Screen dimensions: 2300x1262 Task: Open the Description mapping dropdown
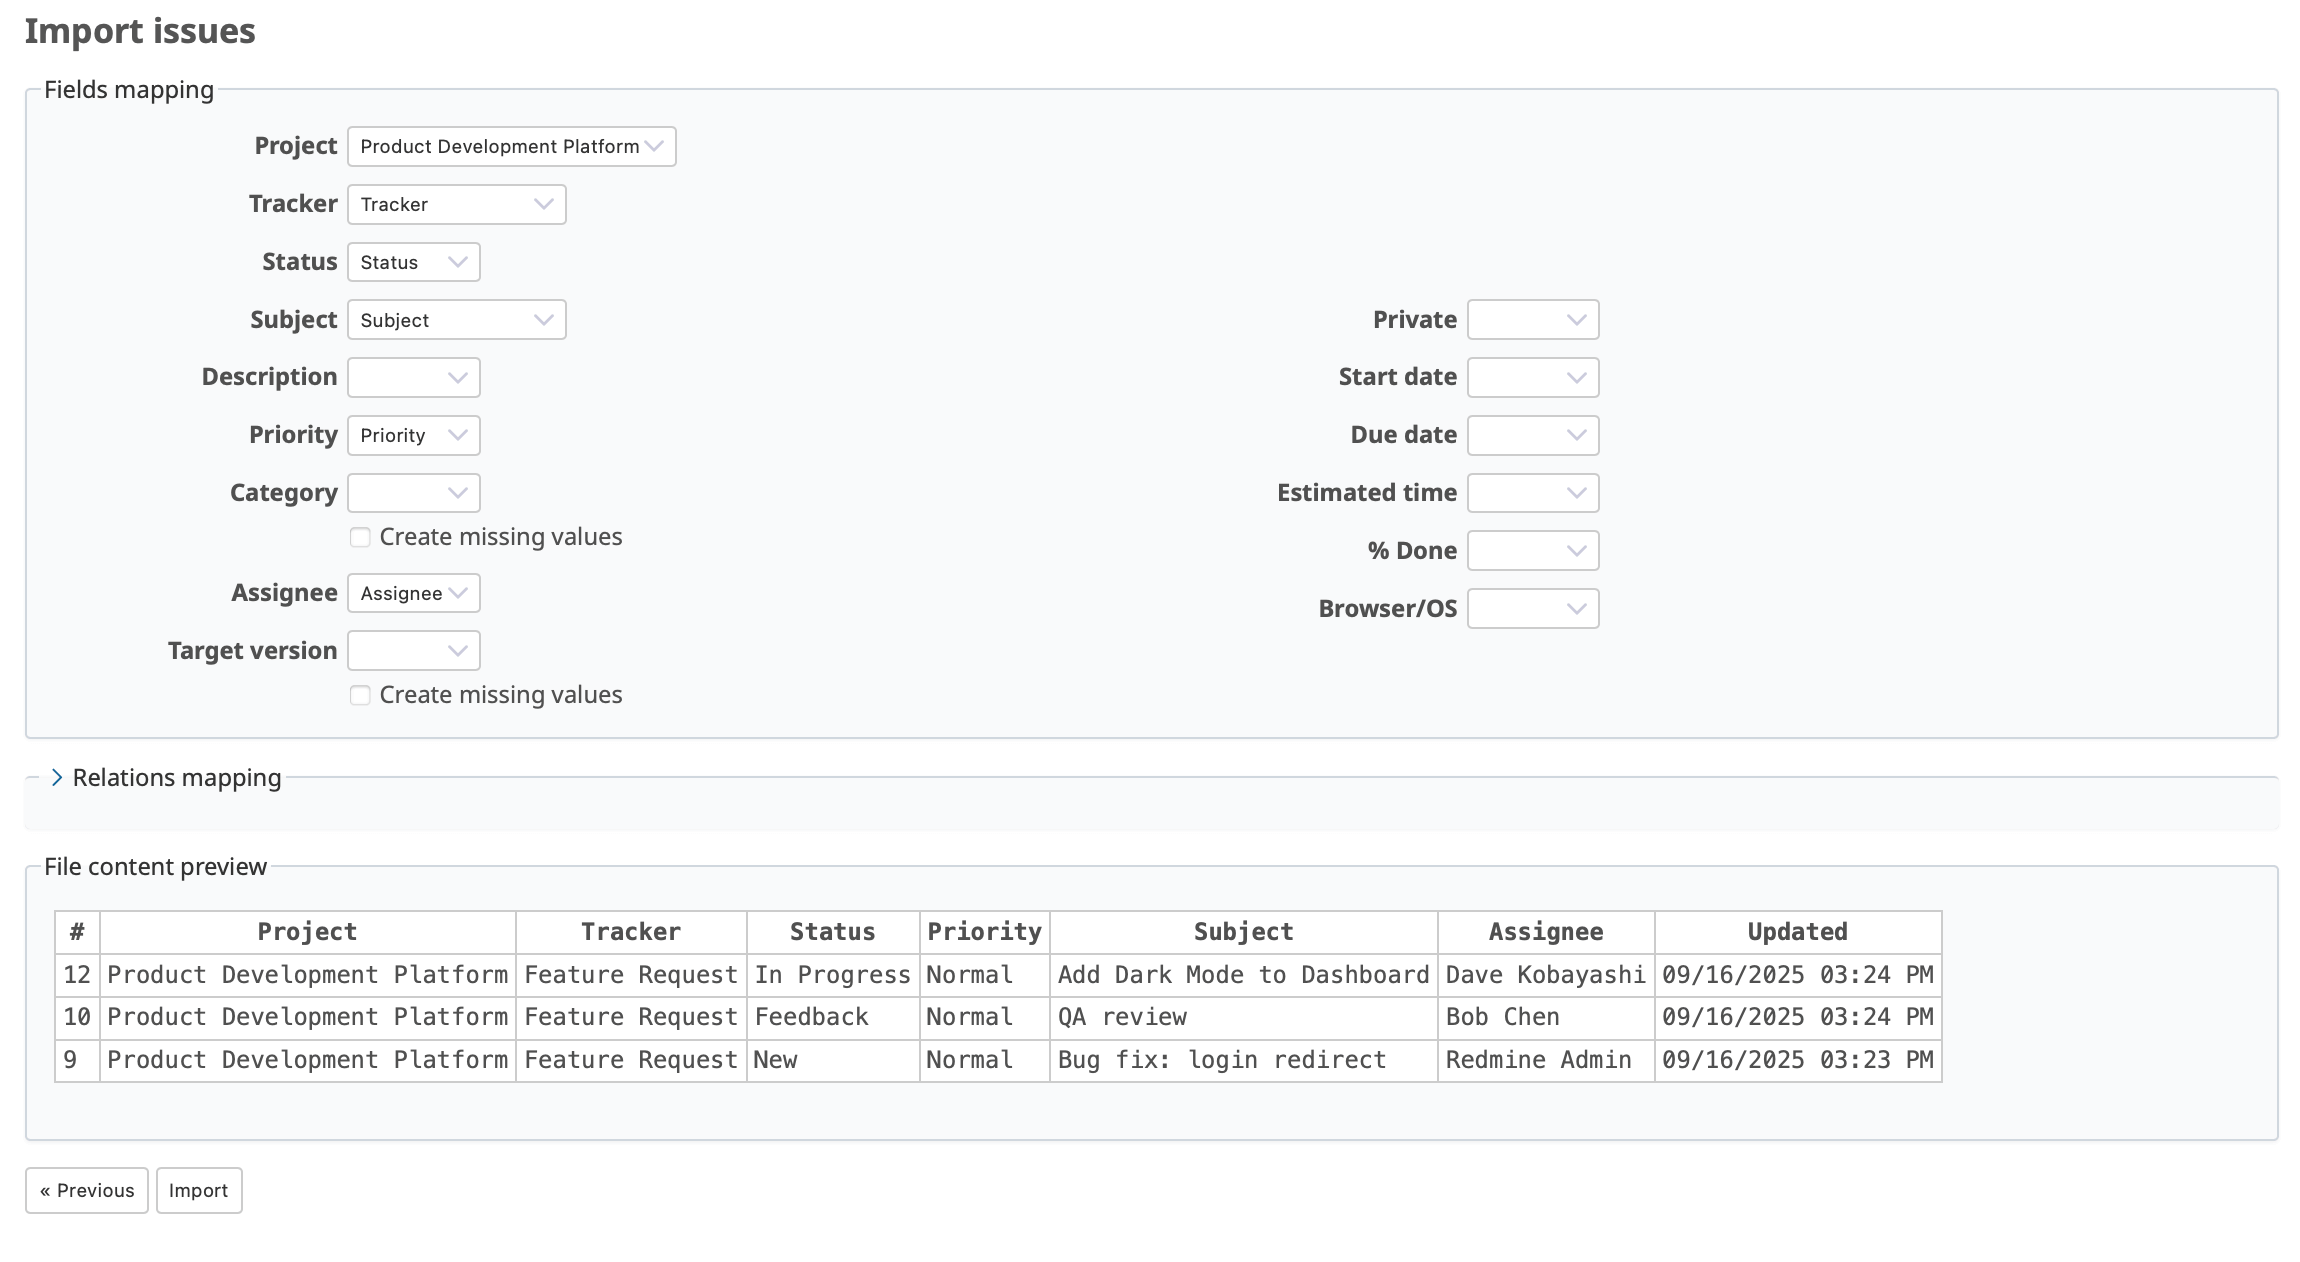pos(413,377)
